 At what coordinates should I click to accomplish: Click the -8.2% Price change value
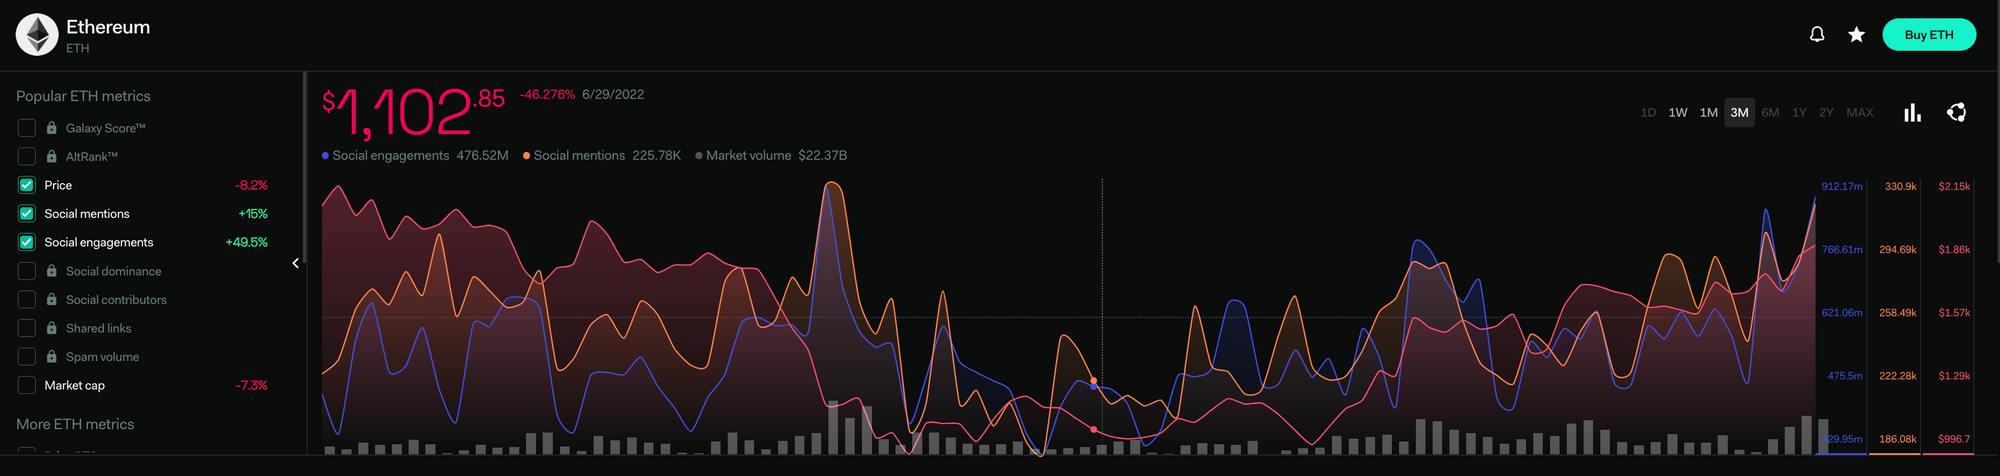(251, 186)
